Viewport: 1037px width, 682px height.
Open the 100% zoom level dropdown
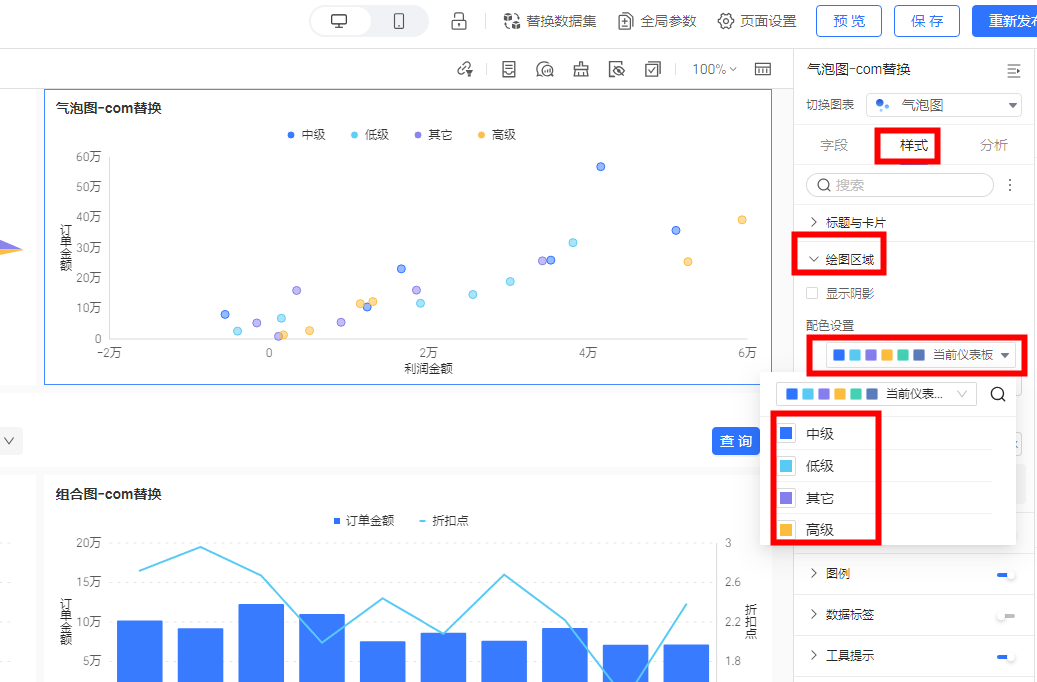(x=714, y=69)
